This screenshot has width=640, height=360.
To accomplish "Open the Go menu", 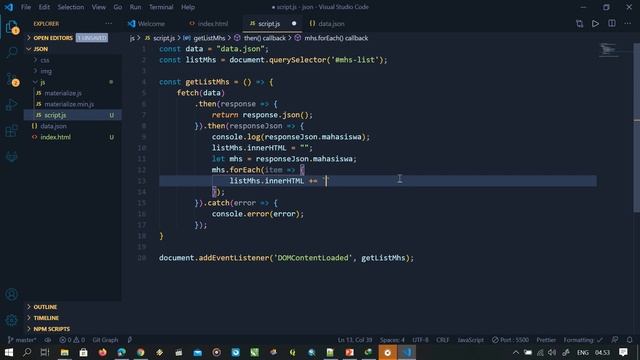I will [118, 7].
